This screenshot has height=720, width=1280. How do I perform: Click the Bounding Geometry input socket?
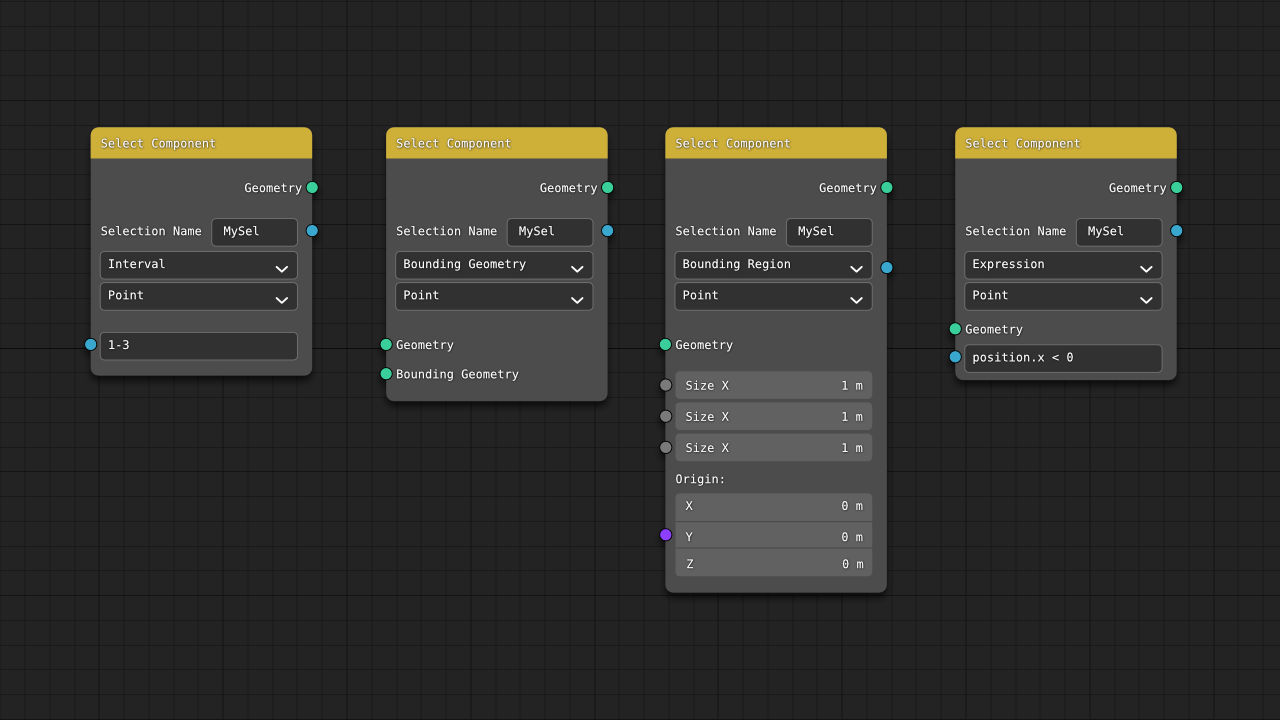coord(386,374)
